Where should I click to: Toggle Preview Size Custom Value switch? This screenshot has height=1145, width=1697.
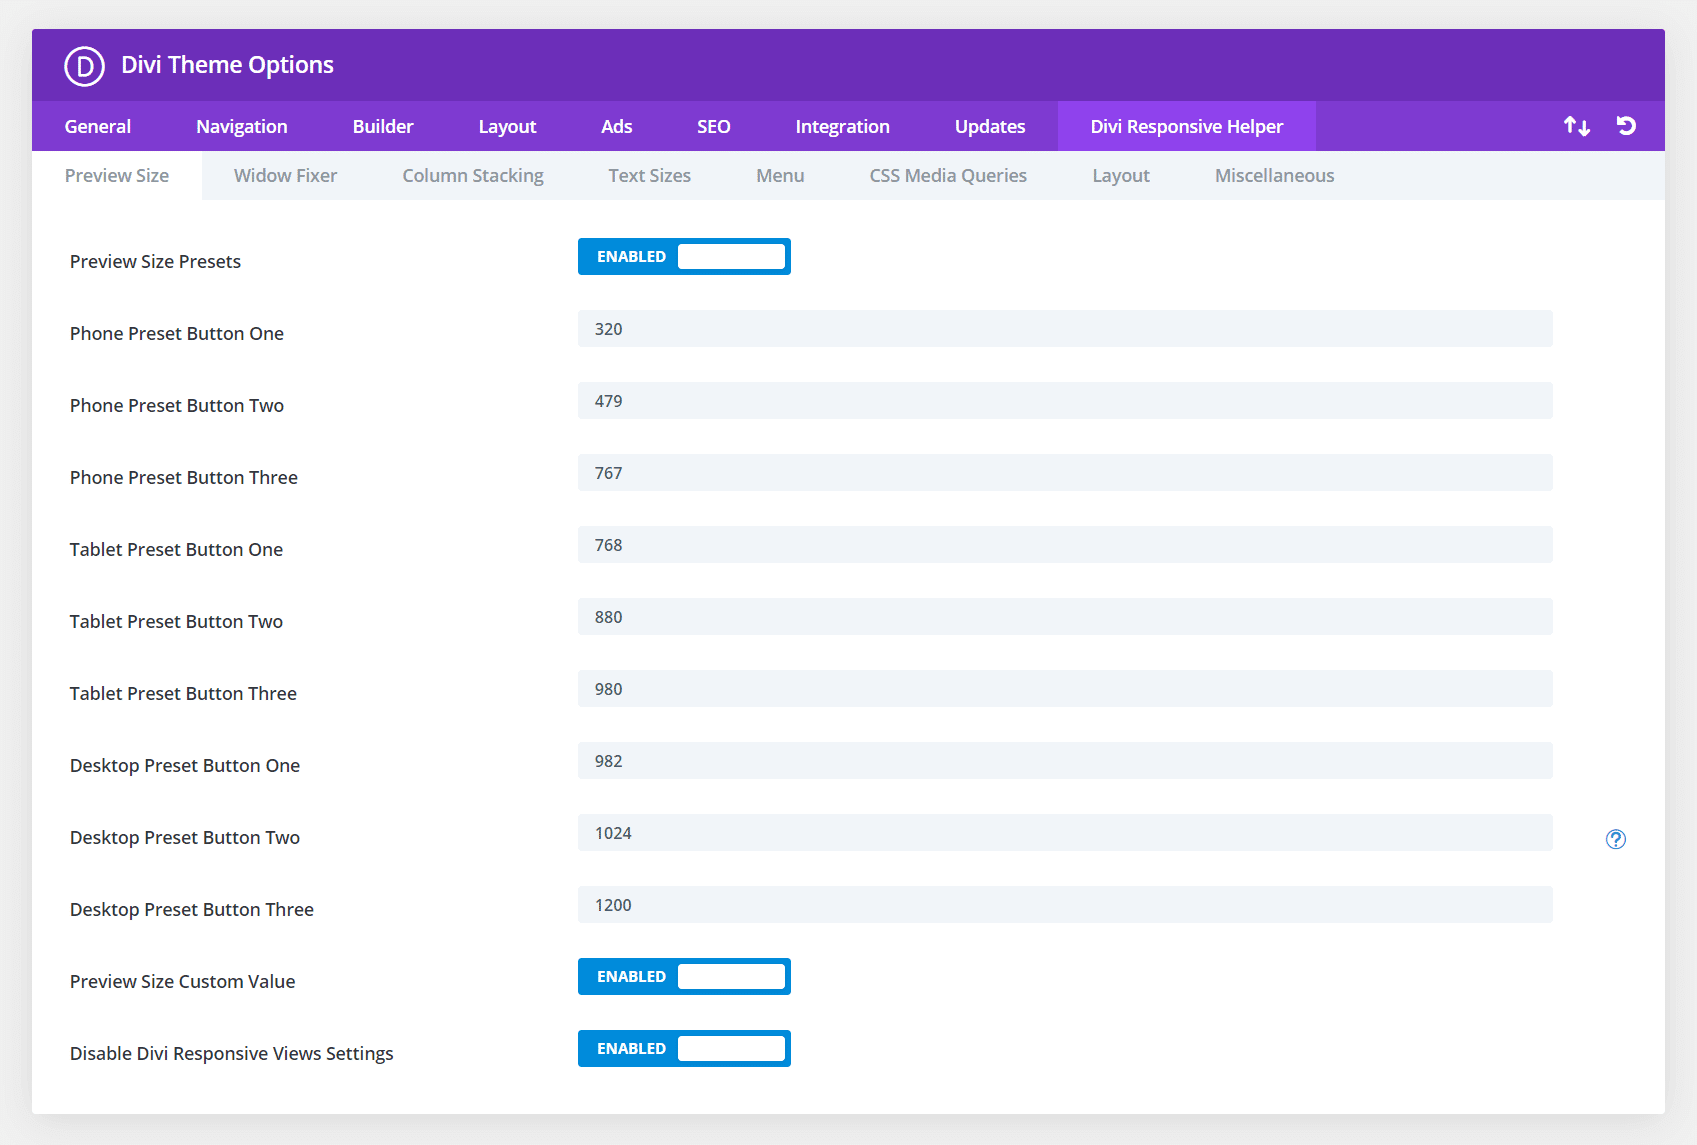[684, 977]
